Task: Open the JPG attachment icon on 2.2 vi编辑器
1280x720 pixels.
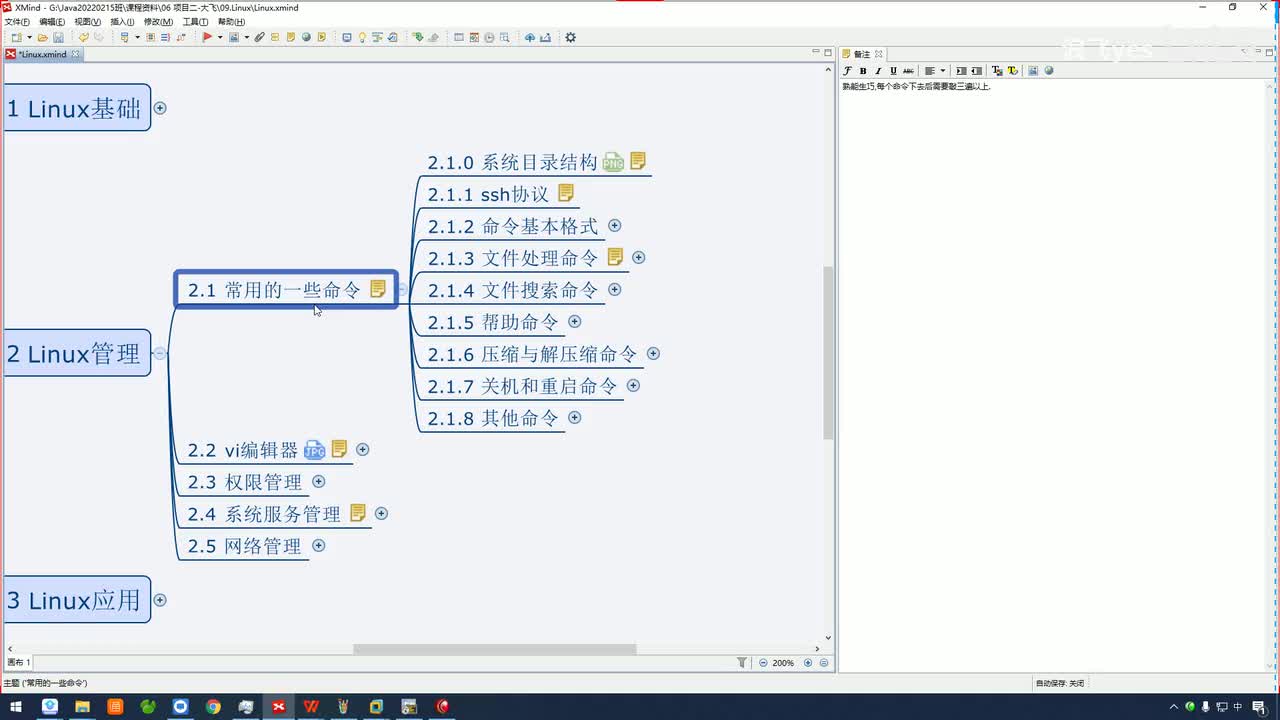Action: tap(315, 450)
